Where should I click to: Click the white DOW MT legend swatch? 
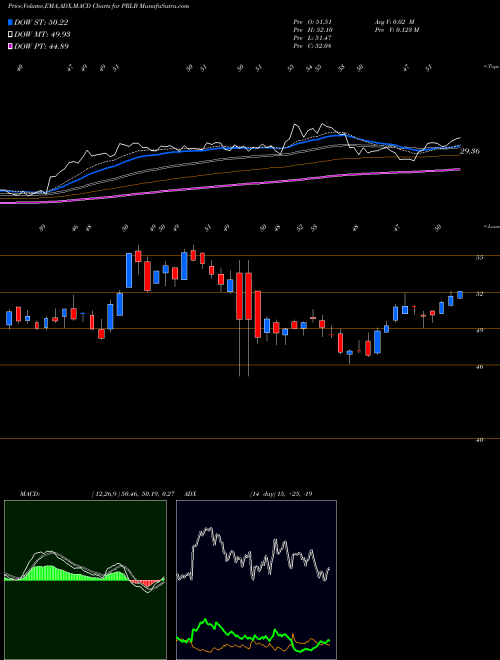[10, 35]
